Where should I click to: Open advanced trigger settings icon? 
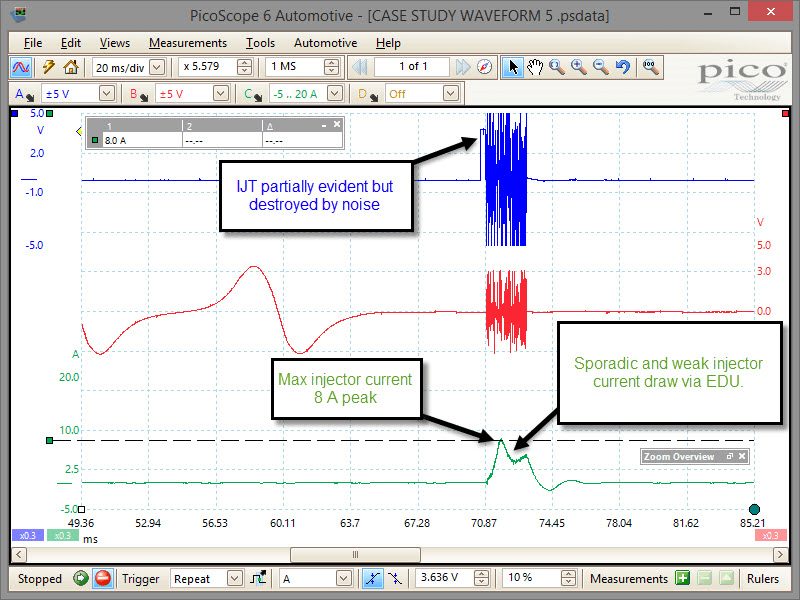[x=258, y=579]
